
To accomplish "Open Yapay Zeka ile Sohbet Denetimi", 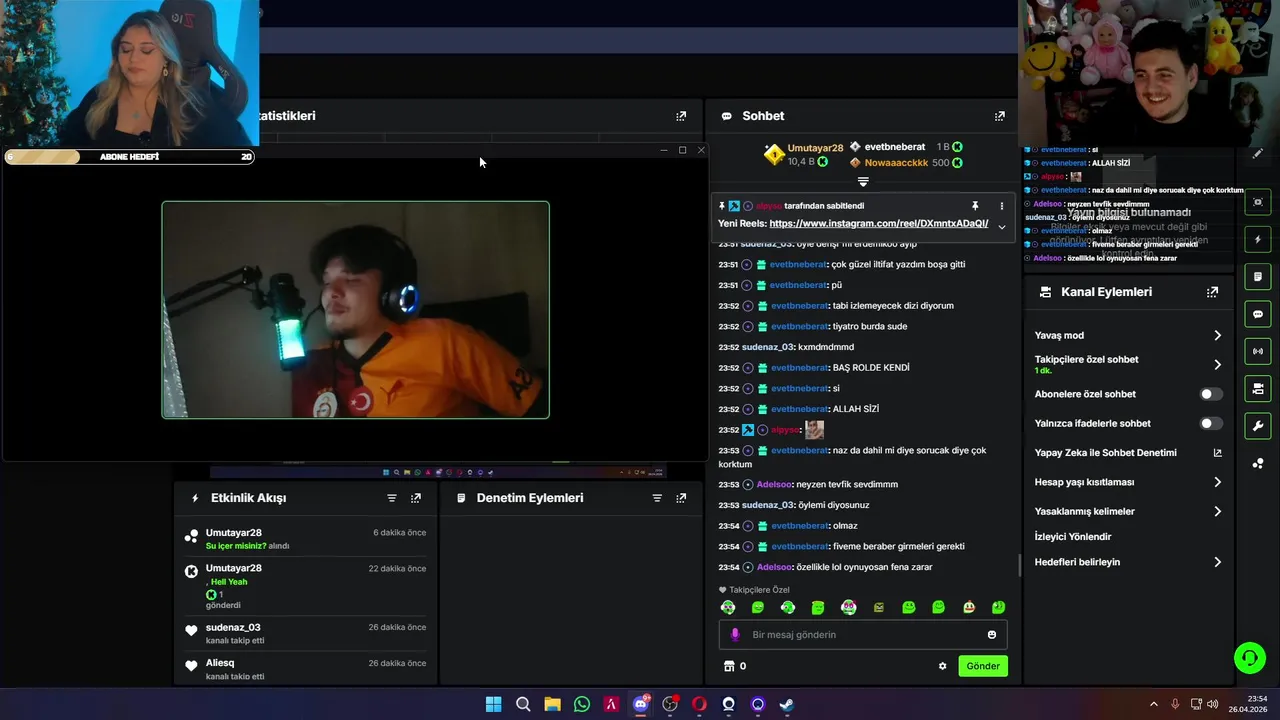I will [x=1128, y=453].
